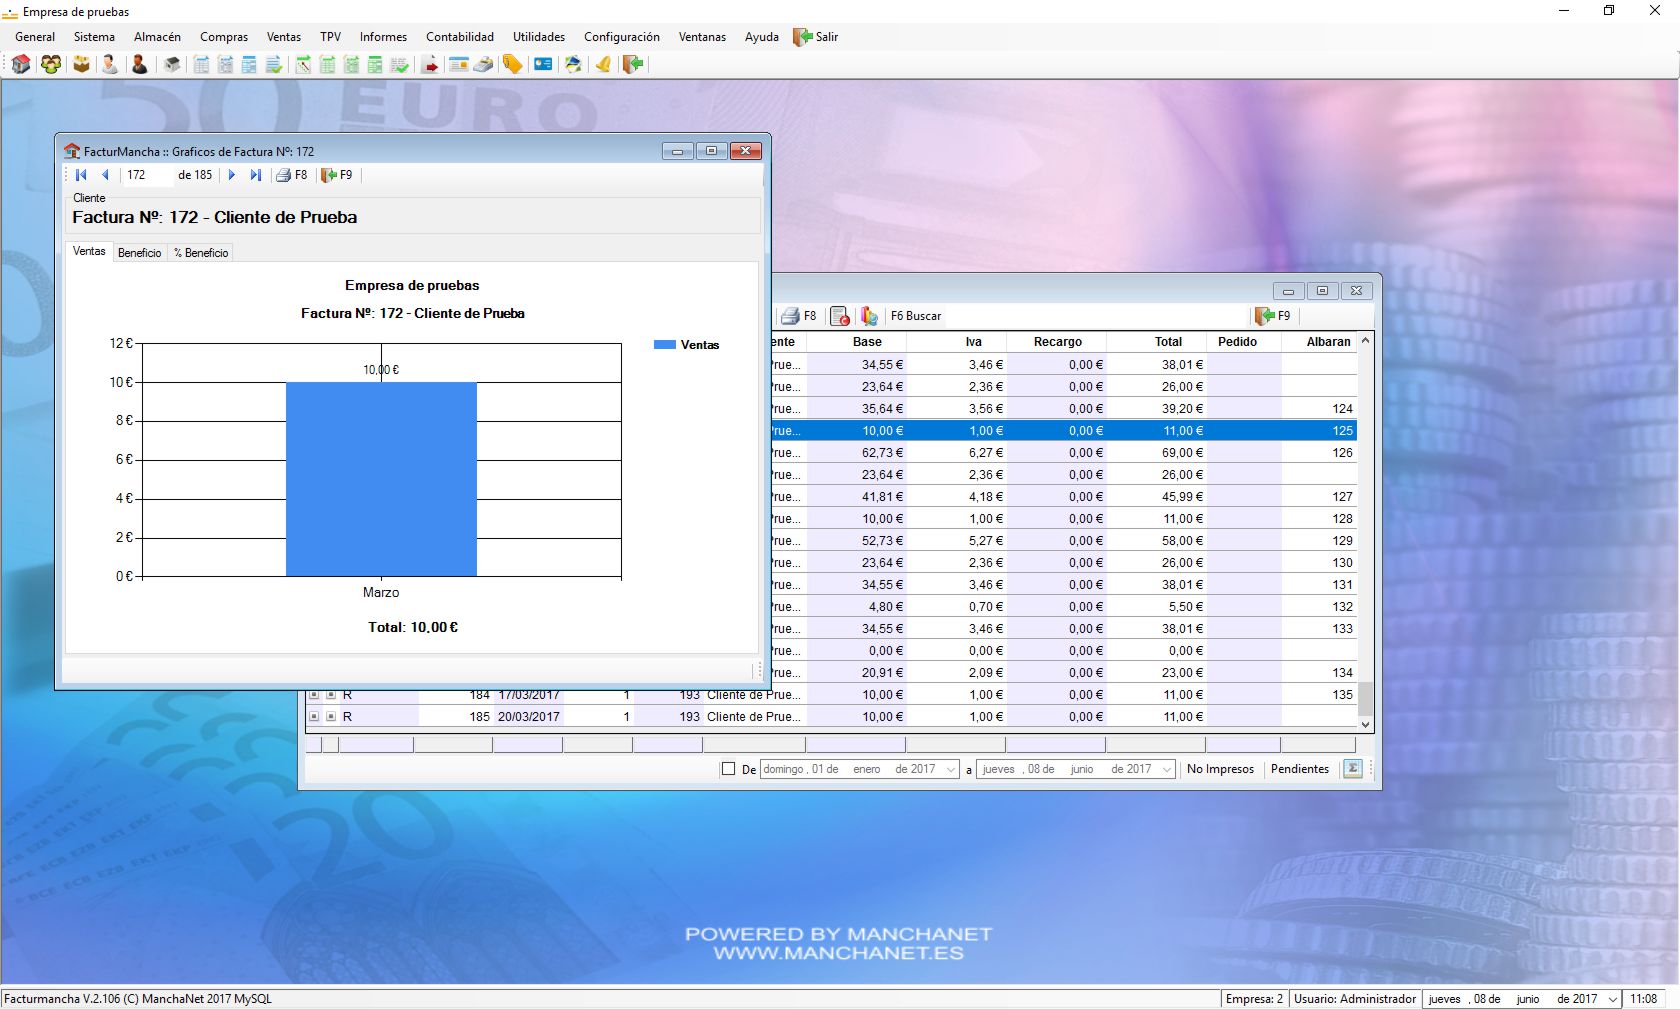Click the cash register toolbar icon
The width and height of the screenshot is (1680, 1009).
483,65
